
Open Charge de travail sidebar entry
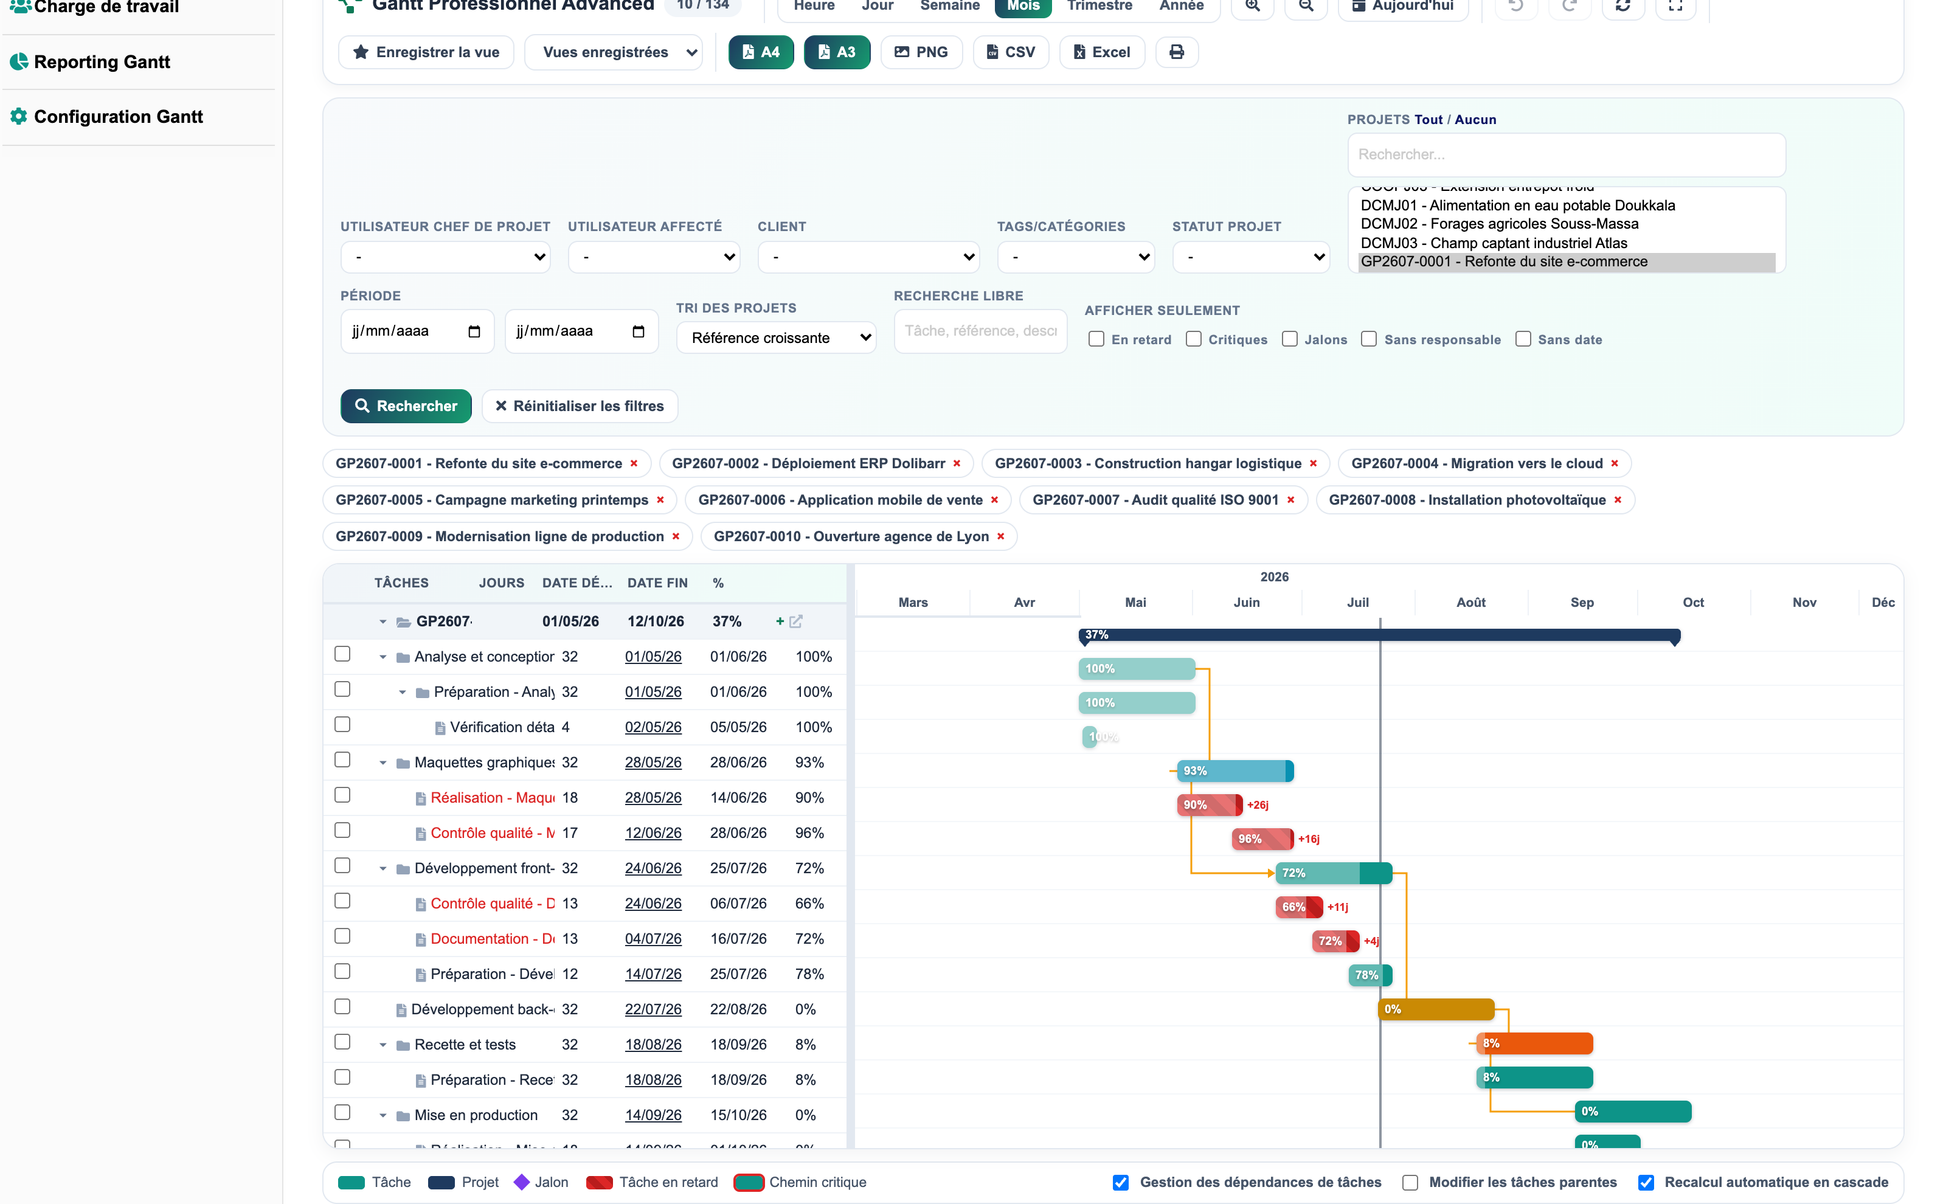(x=106, y=8)
